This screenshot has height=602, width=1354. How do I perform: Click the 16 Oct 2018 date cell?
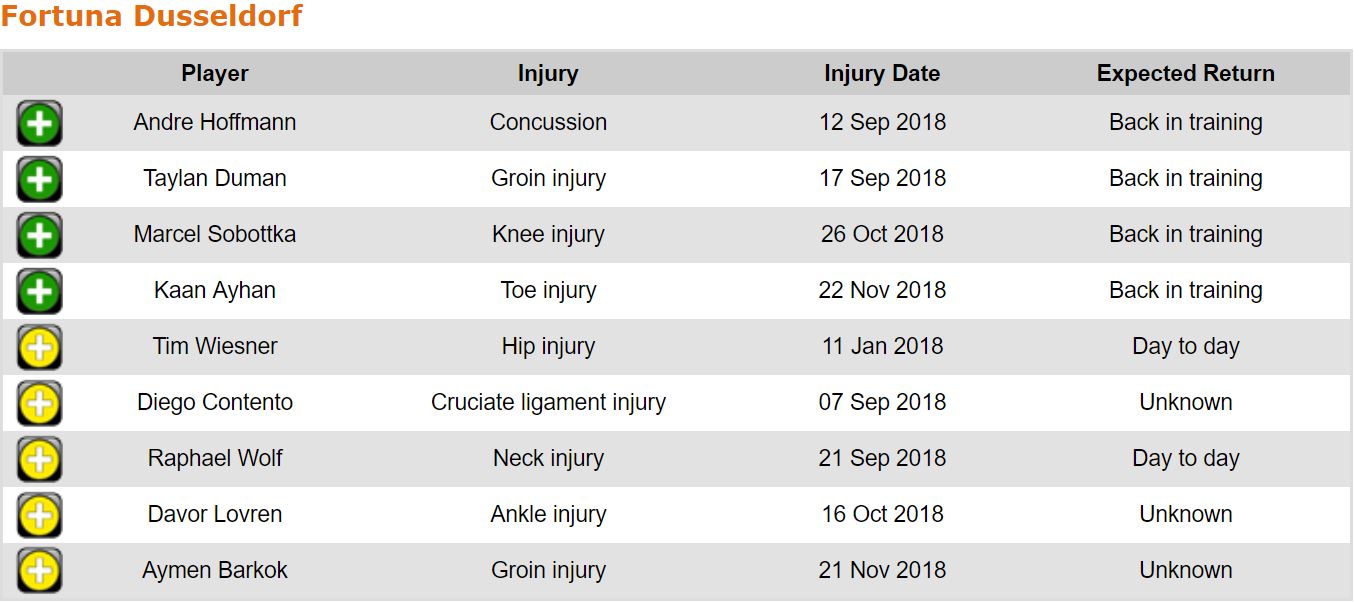pyautogui.click(x=882, y=514)
